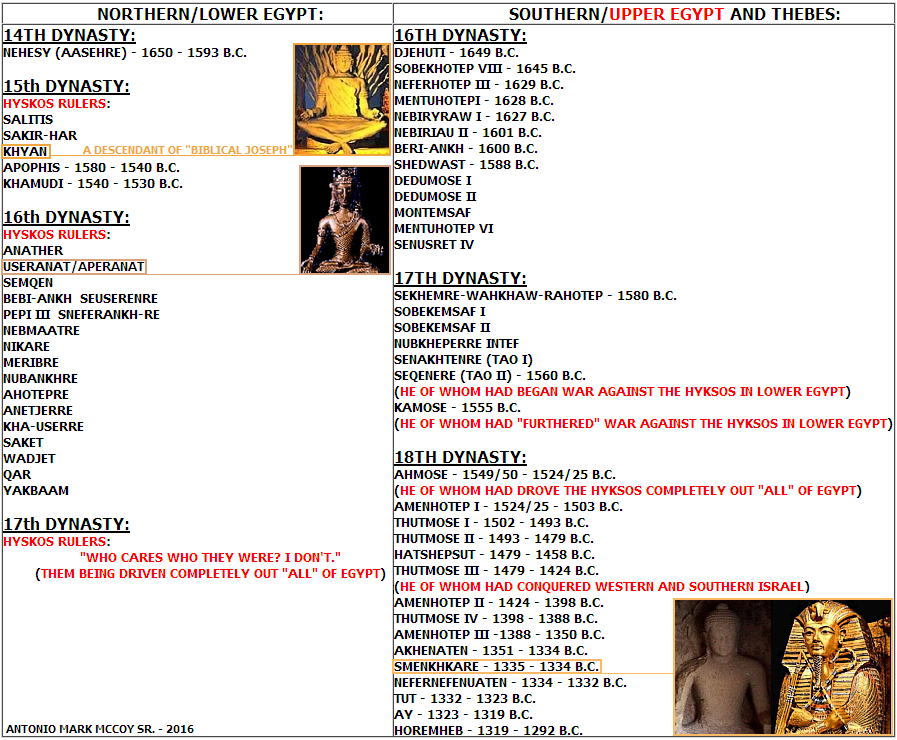Image resolution: width=897 pixels, height=740 pixels.
Task: Click the boxed SMENKHKARE 1335 - 1334 B.C. entry
Action: (x=497, y=666)
